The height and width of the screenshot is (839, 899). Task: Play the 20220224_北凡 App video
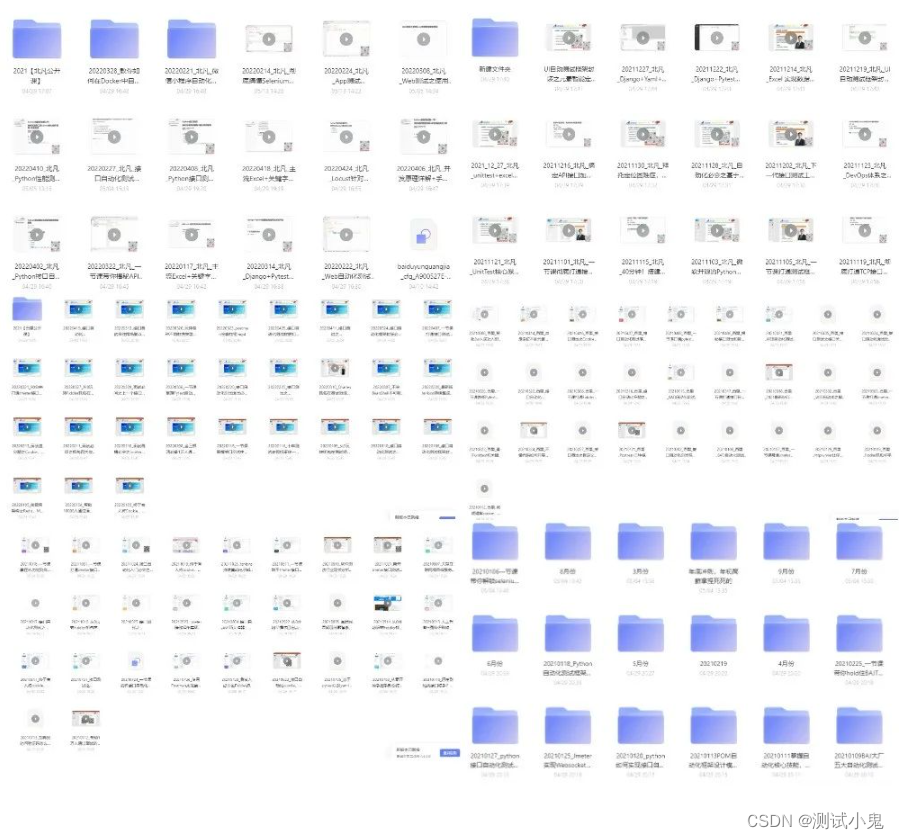click(x=346, y=39)
